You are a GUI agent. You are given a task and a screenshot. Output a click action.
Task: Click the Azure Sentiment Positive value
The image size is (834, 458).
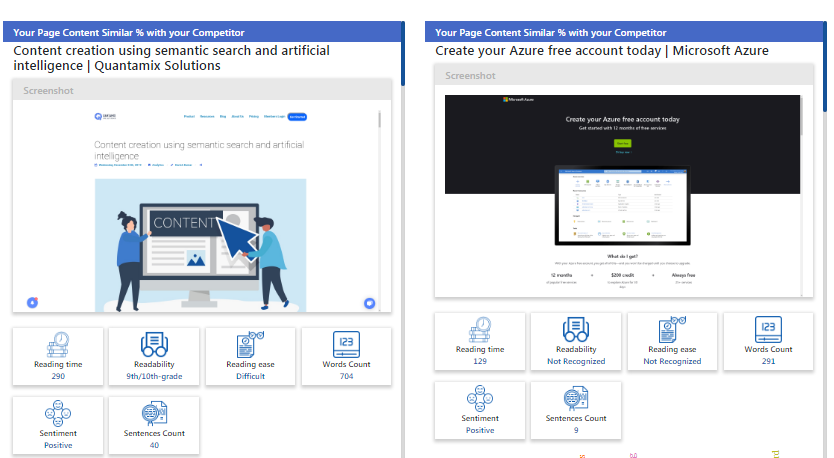click(480, 430)
